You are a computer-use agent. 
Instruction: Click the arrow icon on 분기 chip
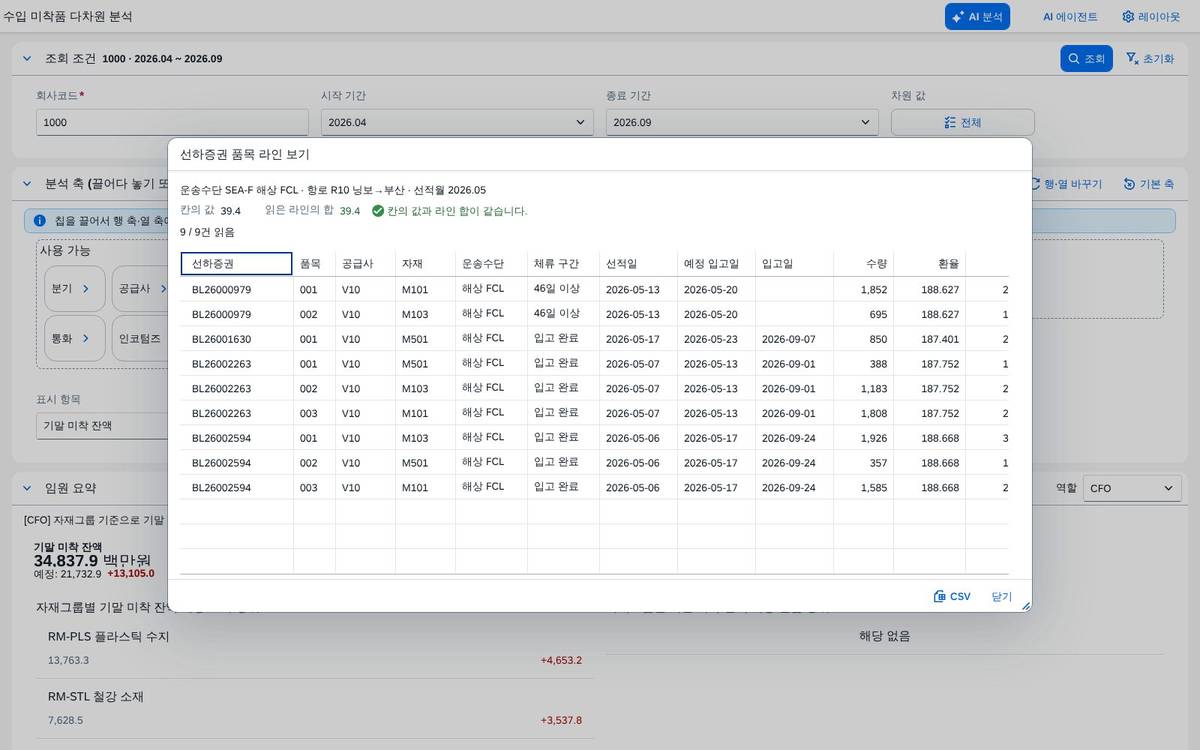point(86,288)
